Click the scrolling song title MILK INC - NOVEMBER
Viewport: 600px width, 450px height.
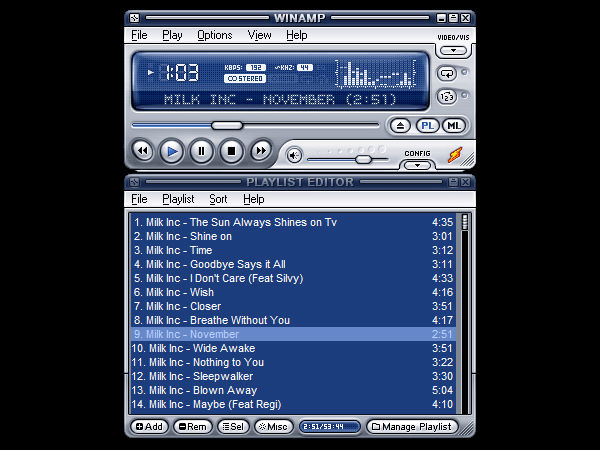[x=280, y=99]
